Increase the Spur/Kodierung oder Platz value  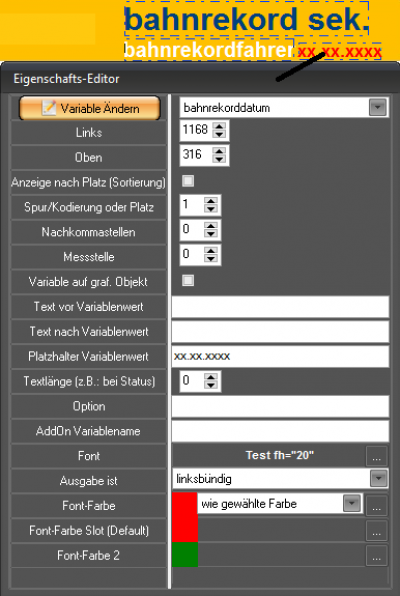click(211, 201)
